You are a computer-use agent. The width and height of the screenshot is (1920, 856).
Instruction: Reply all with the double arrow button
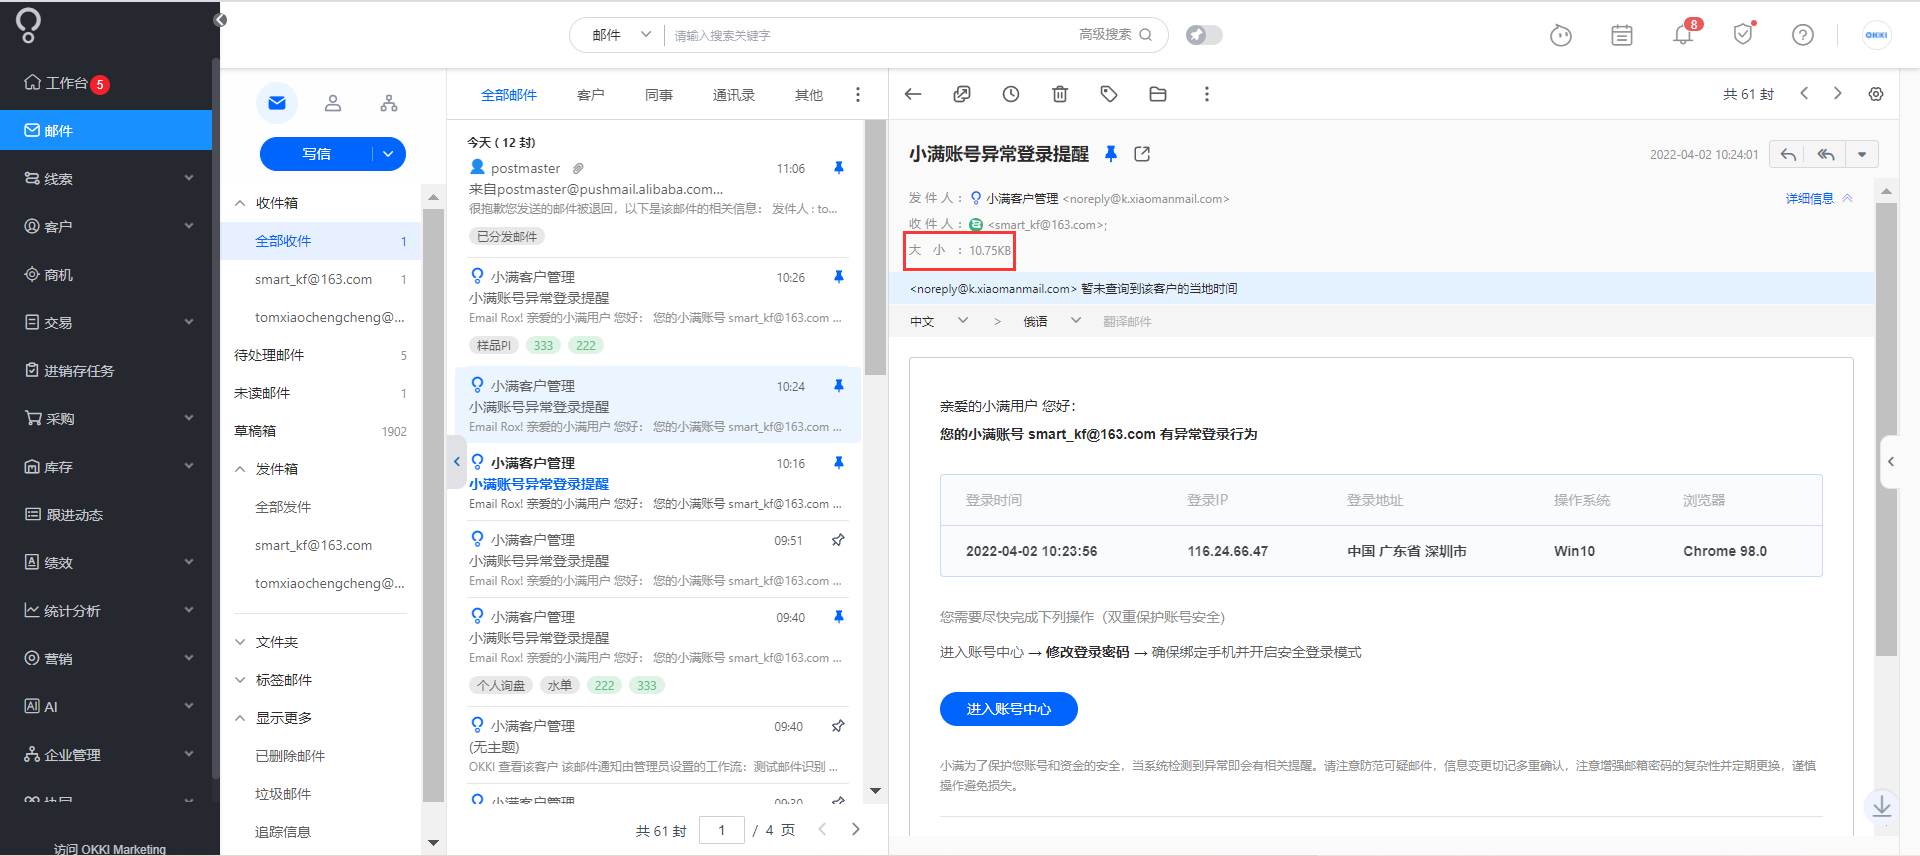[1826, 154]
